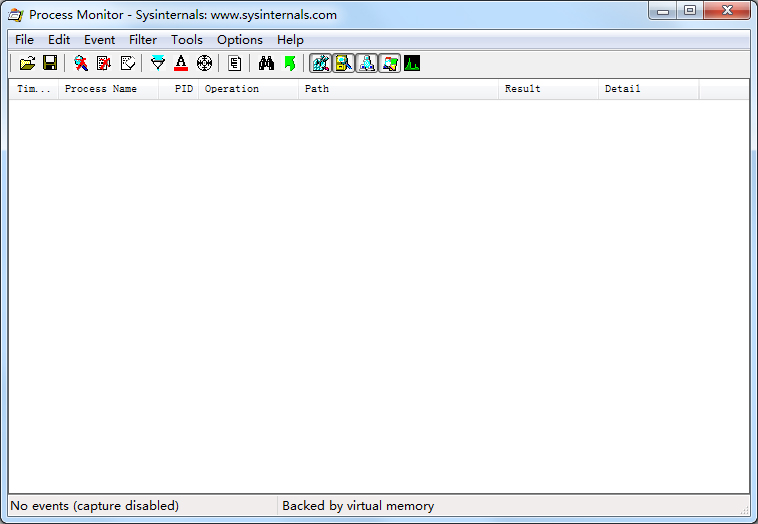
Task: Click the Operation column header
Action: coord(248,89)
